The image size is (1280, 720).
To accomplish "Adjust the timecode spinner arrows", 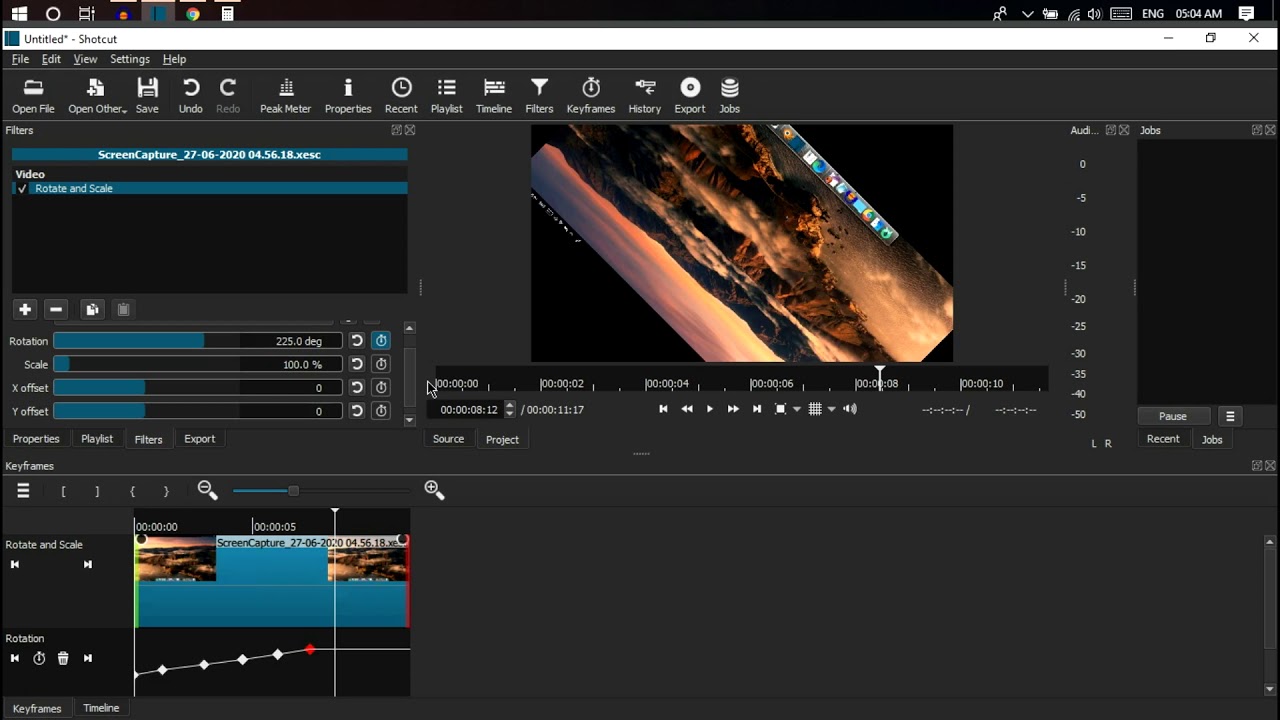I will pos(510,410).
